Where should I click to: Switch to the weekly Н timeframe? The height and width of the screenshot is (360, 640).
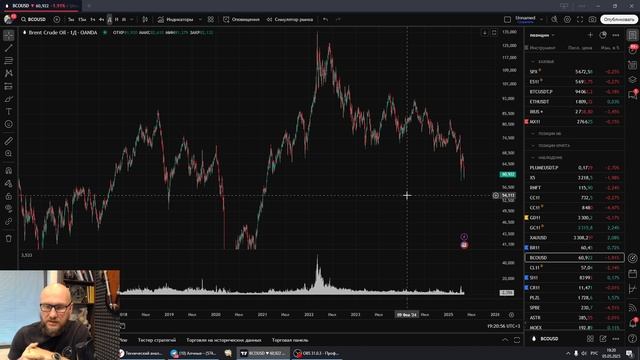tap(117, 19)
